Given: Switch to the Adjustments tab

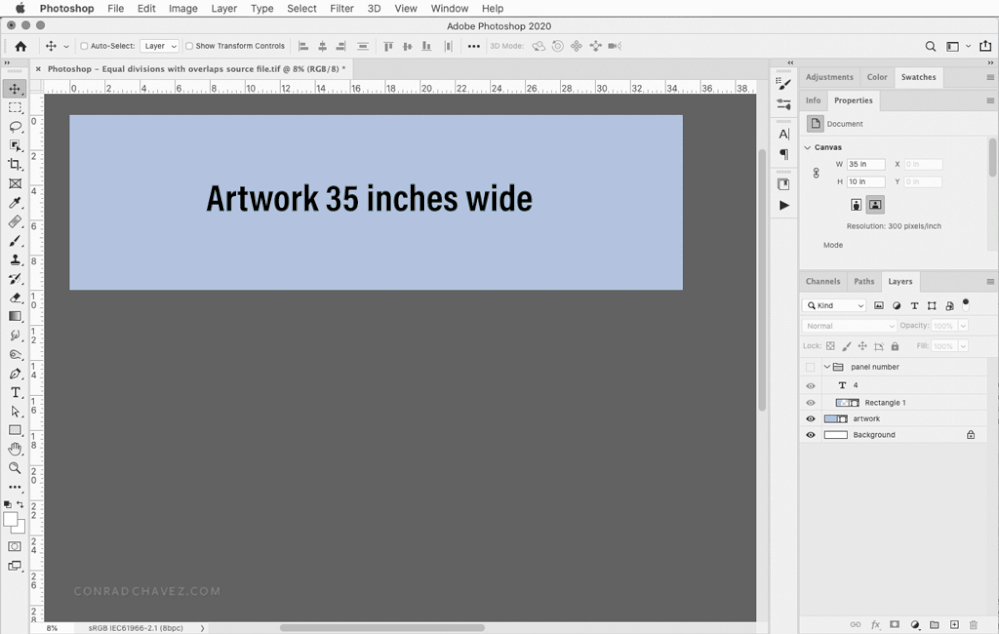Looking at the screenshot, I should point(829,77).
